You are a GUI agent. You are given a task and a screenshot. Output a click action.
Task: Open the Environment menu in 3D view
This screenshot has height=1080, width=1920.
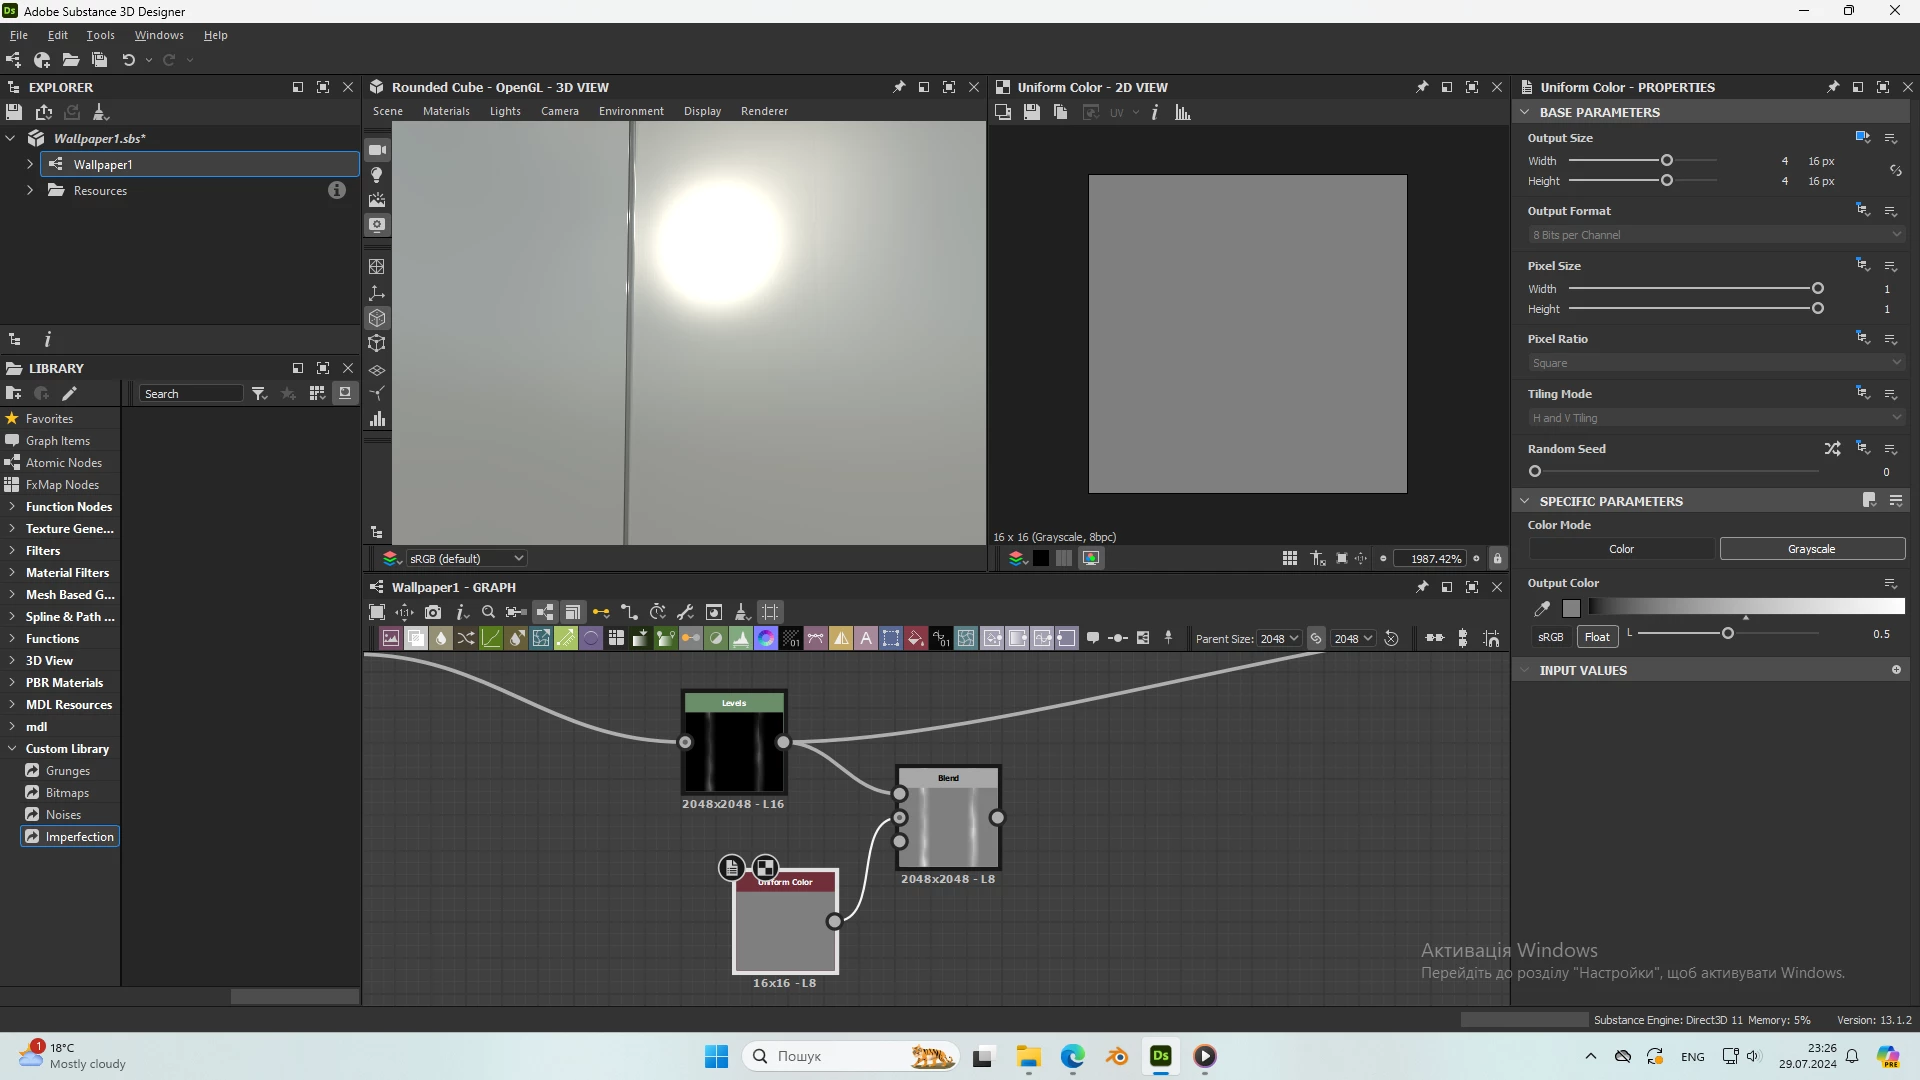[x=631, y=111]
